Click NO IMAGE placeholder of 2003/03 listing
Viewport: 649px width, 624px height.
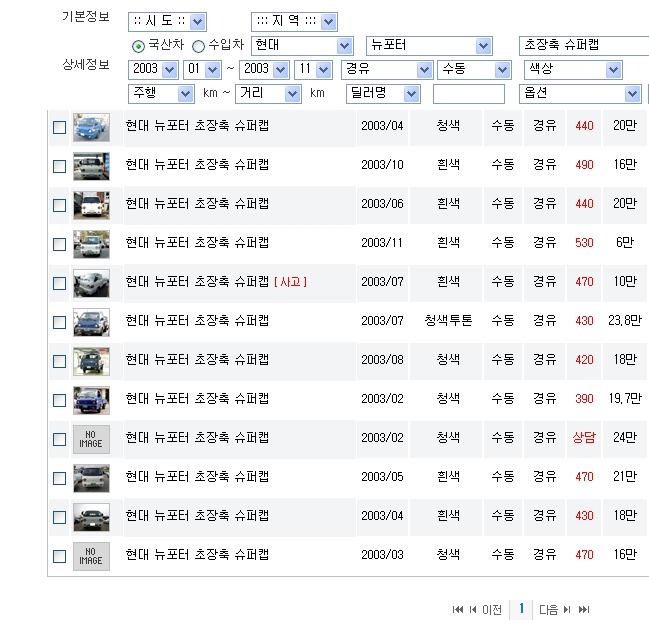tap(91, 556)
